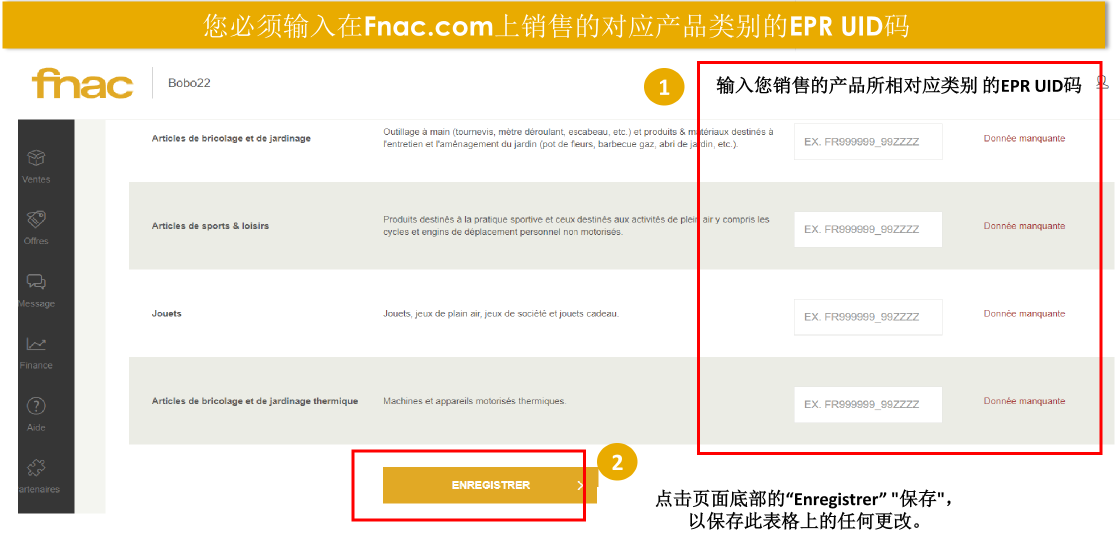The width and height of the screenshot is (1120, 548).
Task: Click the arrow on the ENREGISTRER button
Action: click(580, 485)
